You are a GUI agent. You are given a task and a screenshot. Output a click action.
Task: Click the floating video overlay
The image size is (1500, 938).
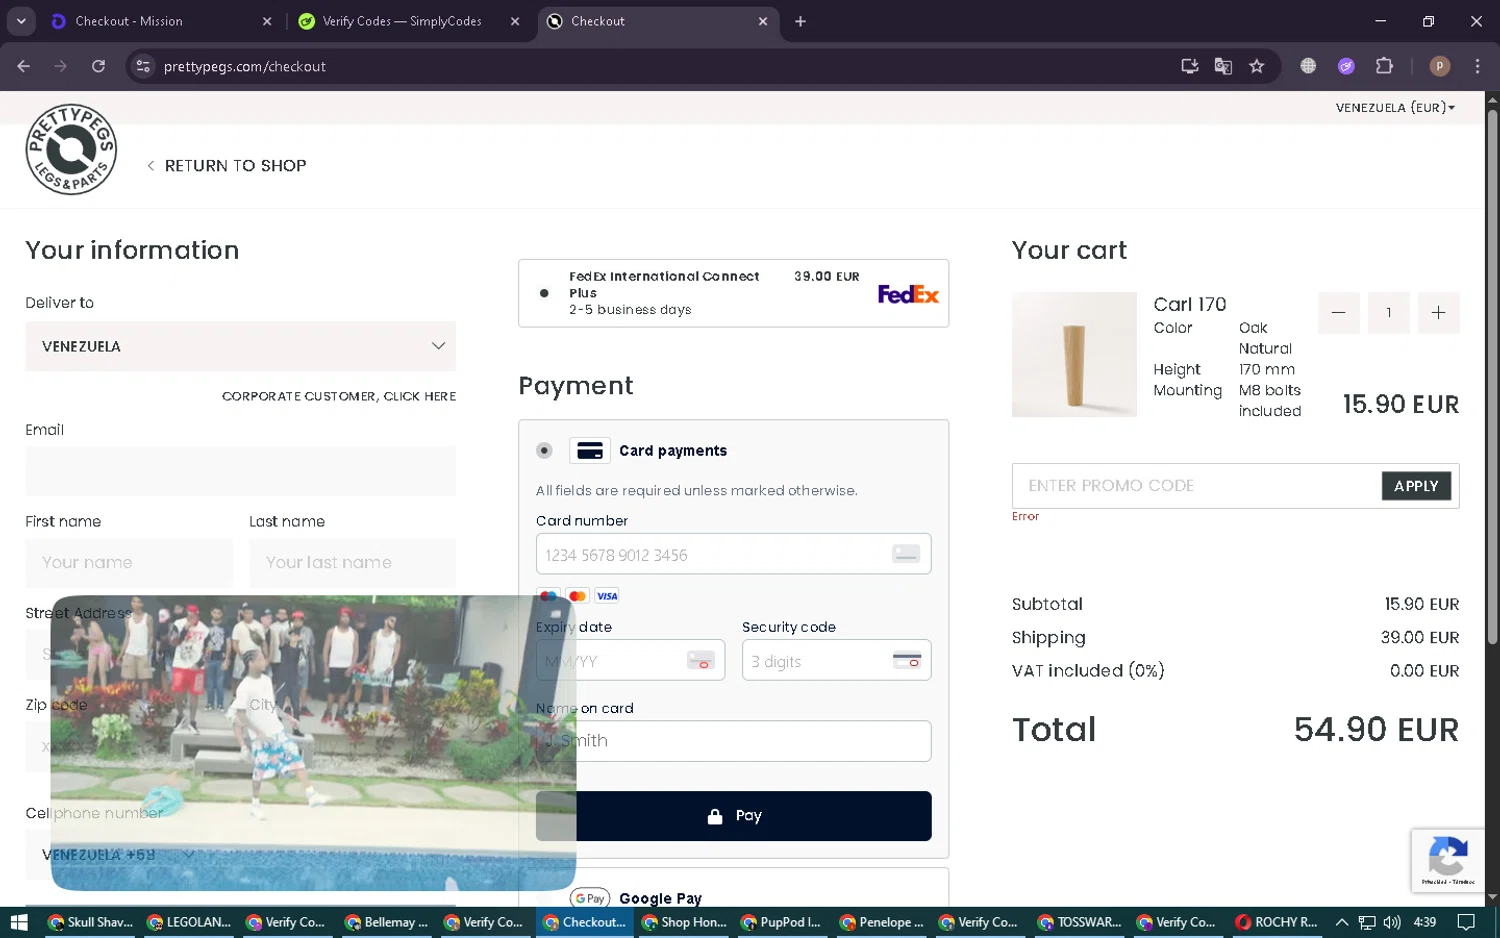pos(313,743)
